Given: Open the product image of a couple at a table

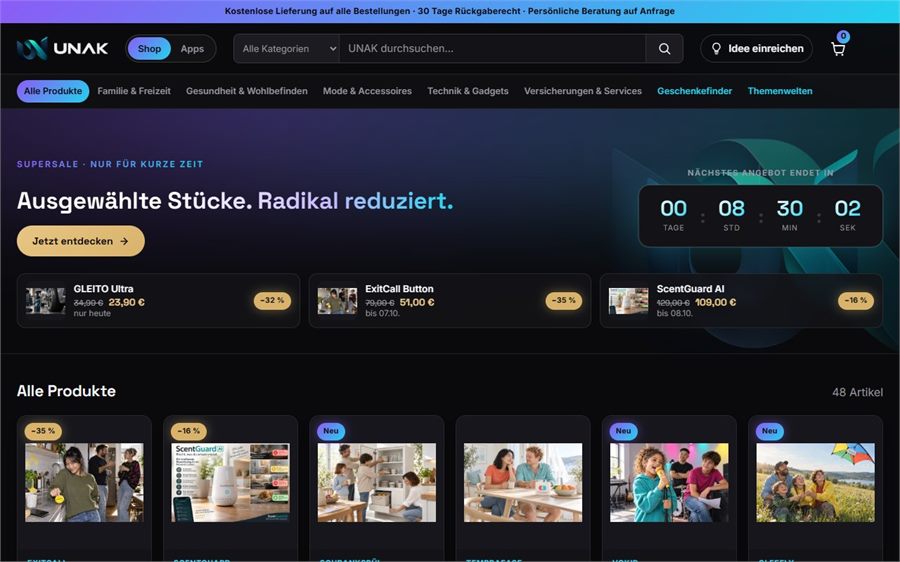Looking at the screenshot, I should 523,482.
